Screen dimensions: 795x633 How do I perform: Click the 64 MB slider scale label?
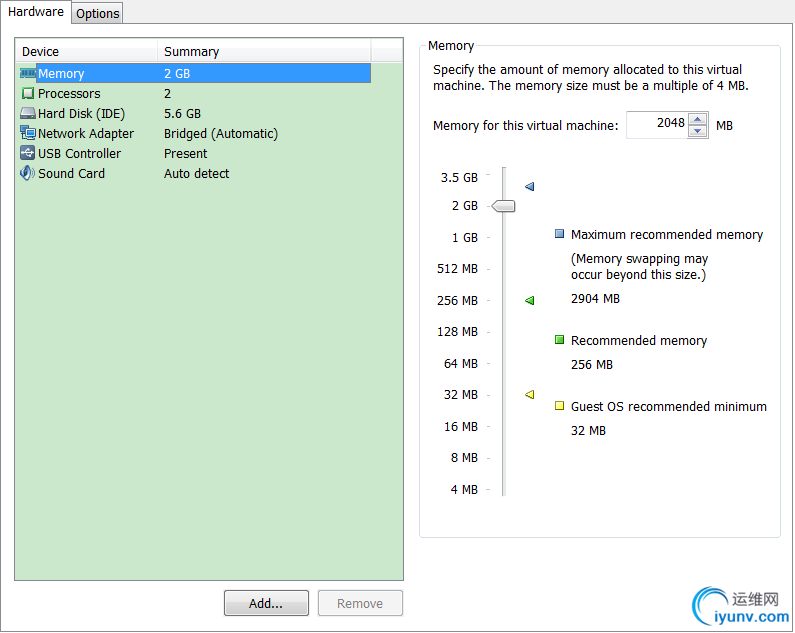coord(461,363)
